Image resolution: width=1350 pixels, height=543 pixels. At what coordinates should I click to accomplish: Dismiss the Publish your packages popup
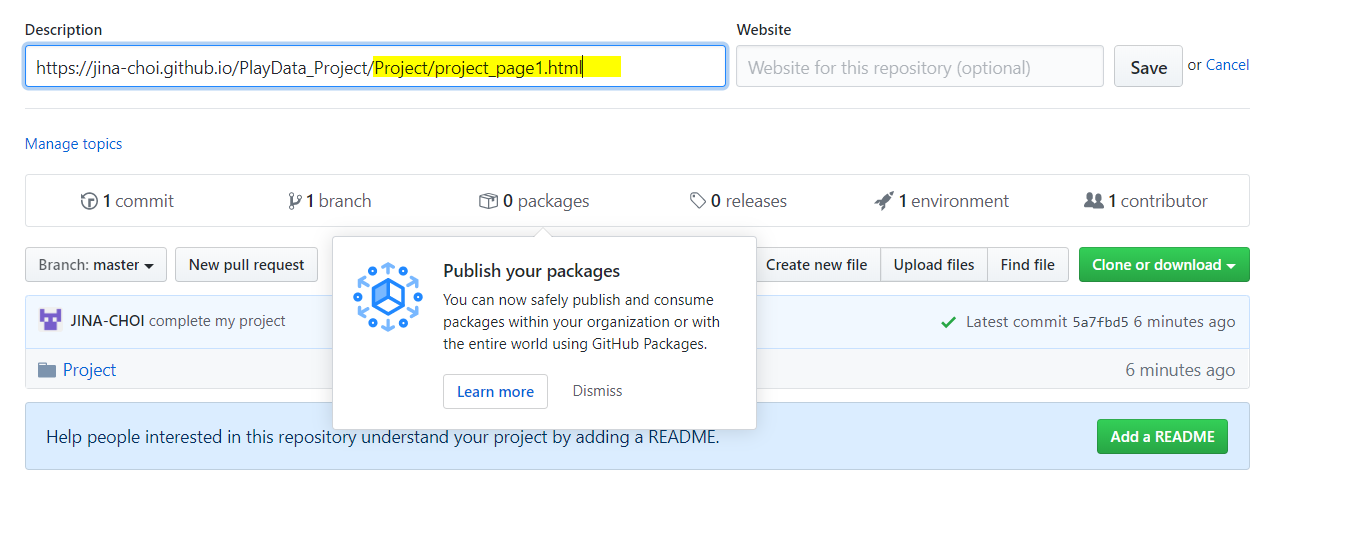[597, 391]
